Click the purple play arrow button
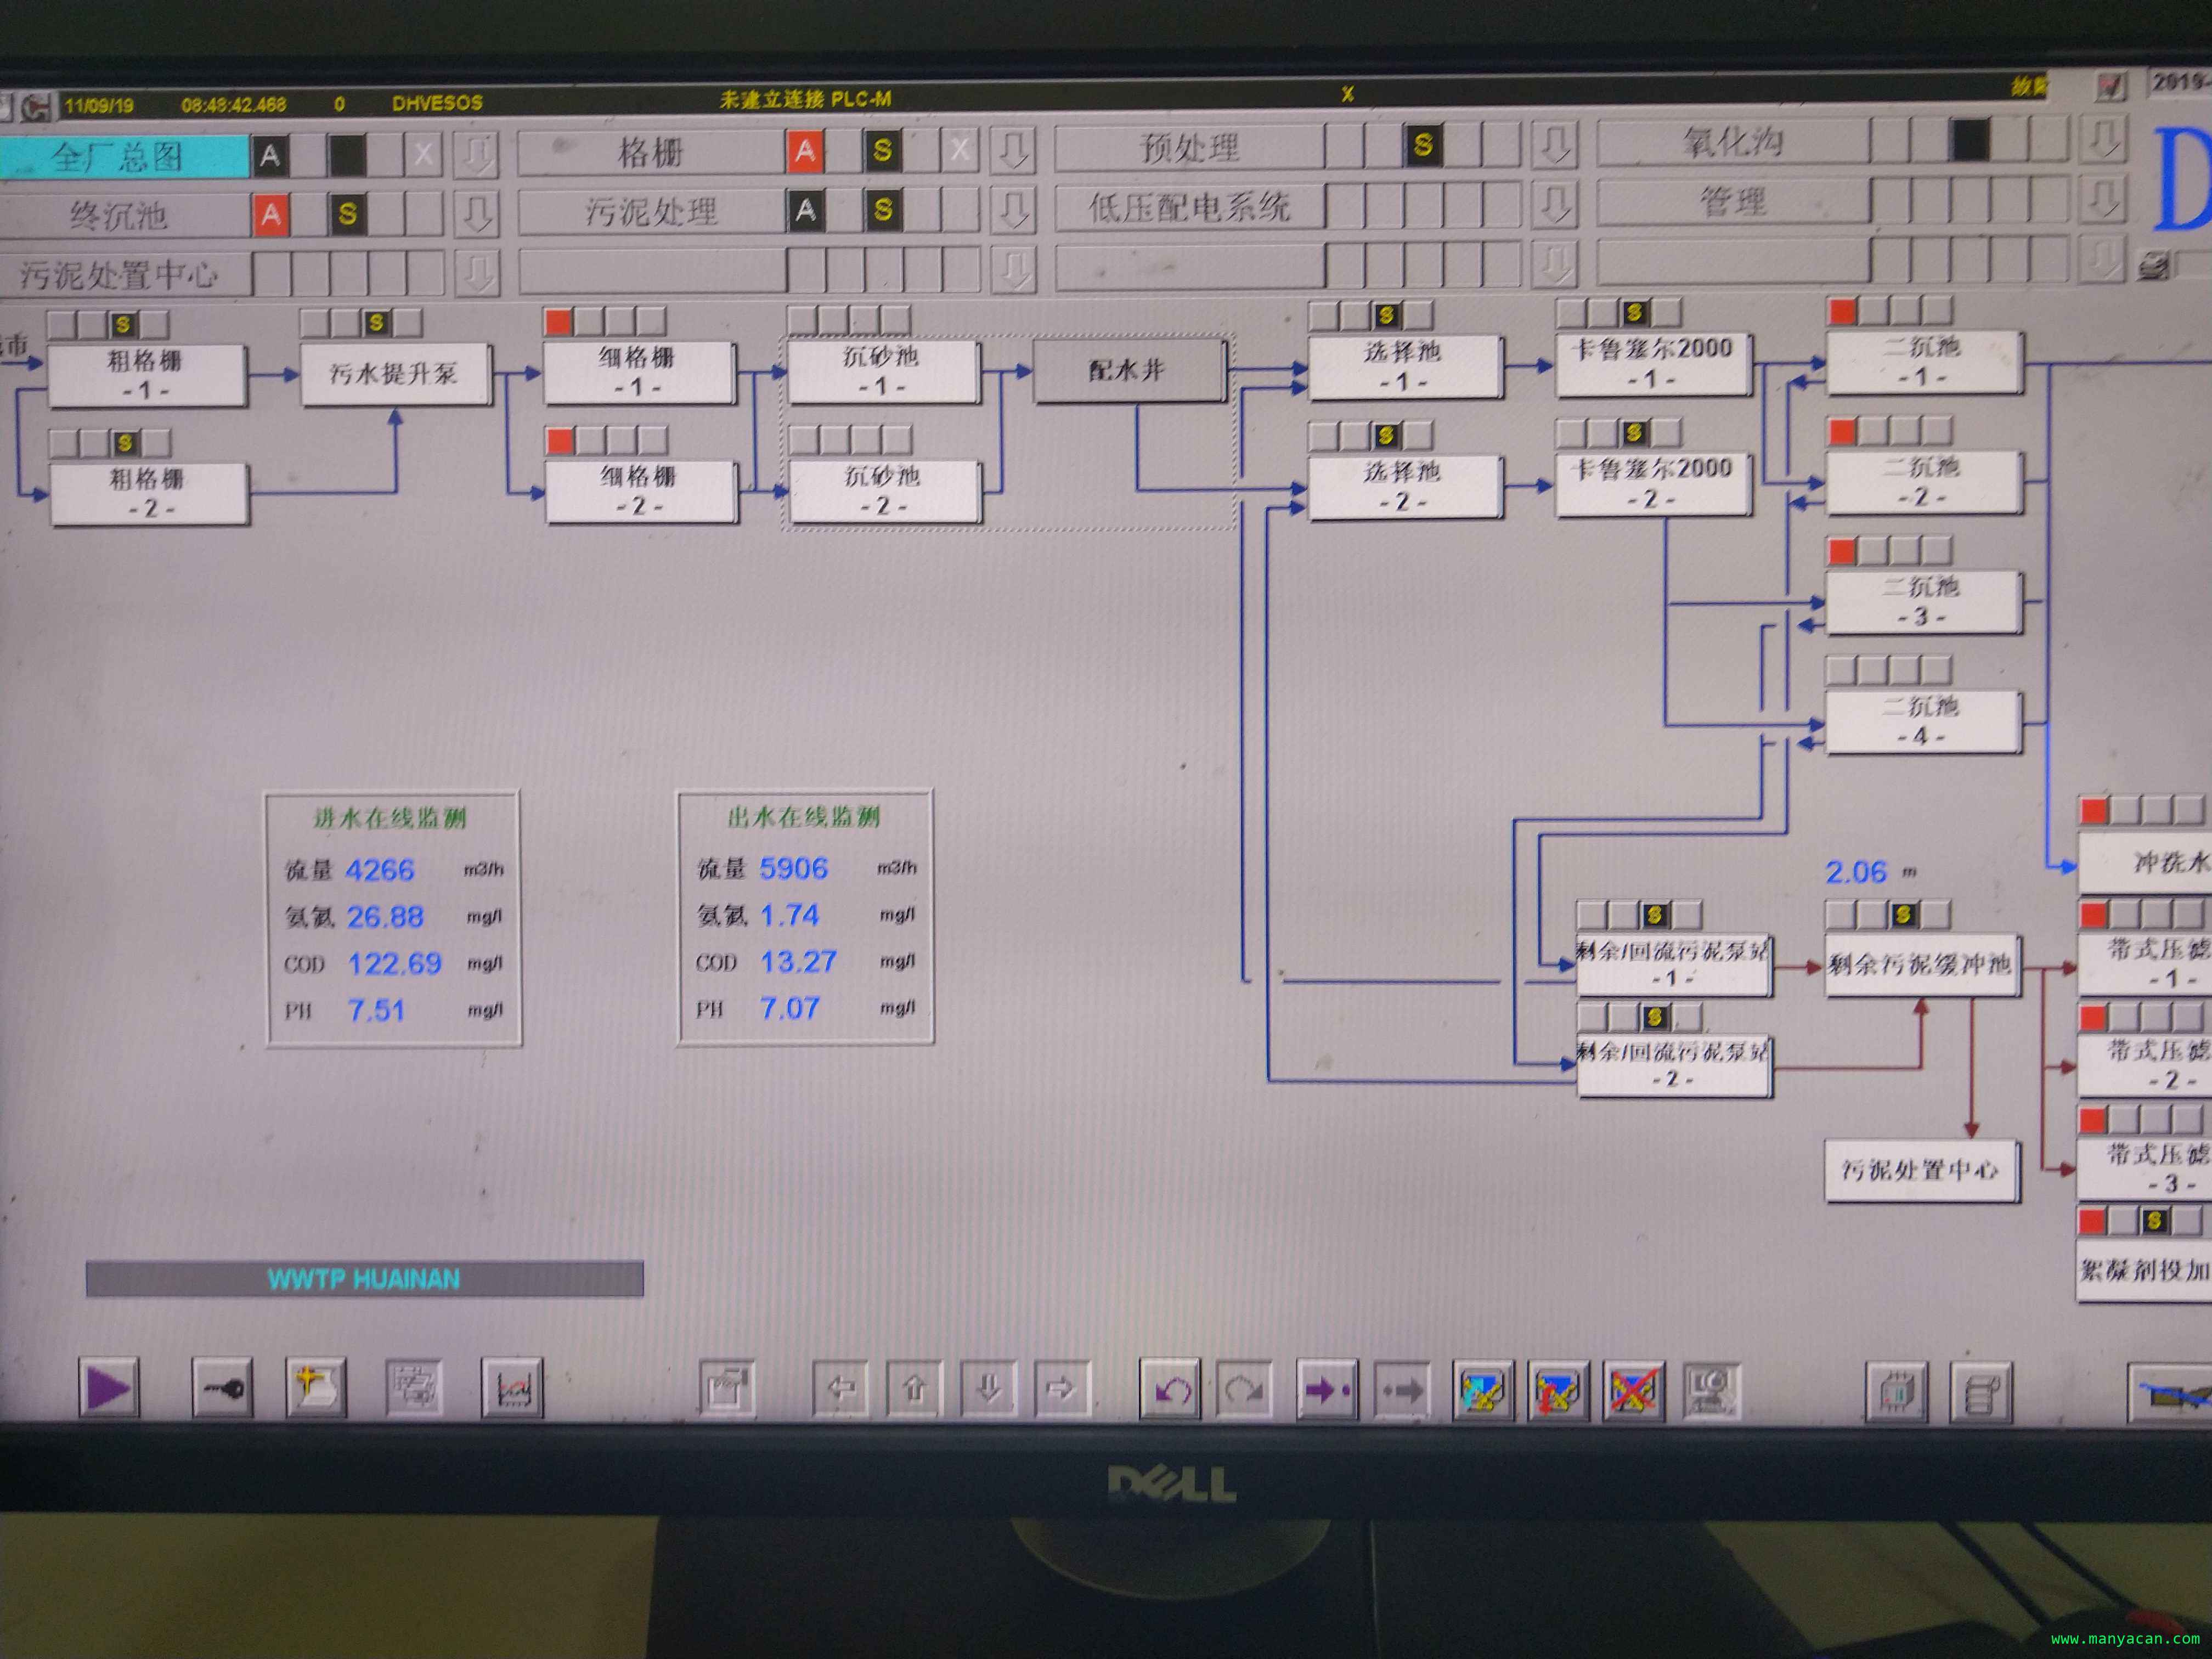The width and height of the screenshot is (2212, 1659). pyautogui.click(x=108, y=1387)
